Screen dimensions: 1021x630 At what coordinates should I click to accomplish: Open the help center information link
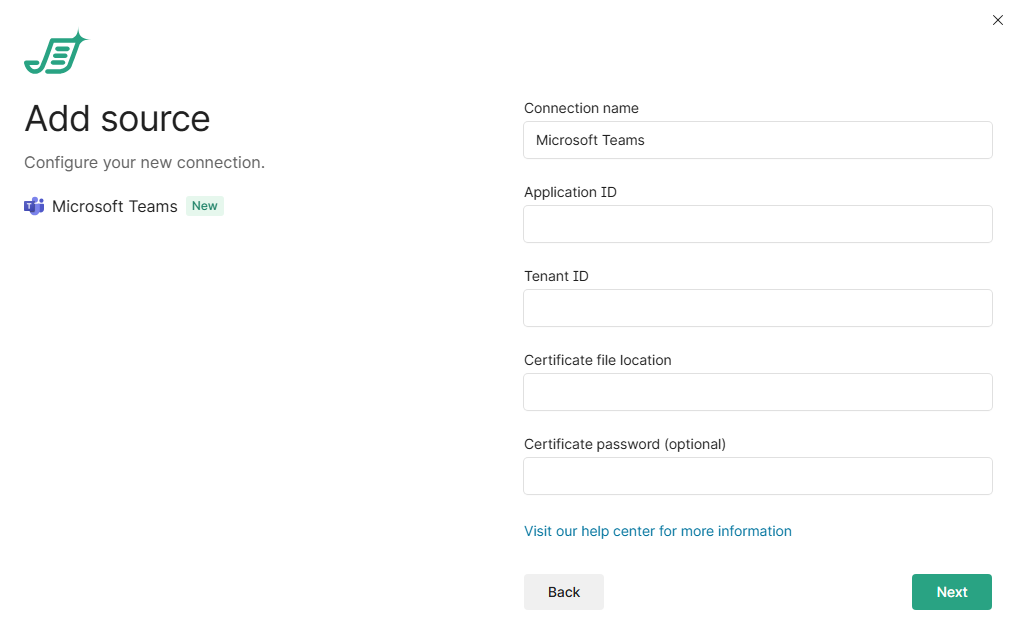657,531
